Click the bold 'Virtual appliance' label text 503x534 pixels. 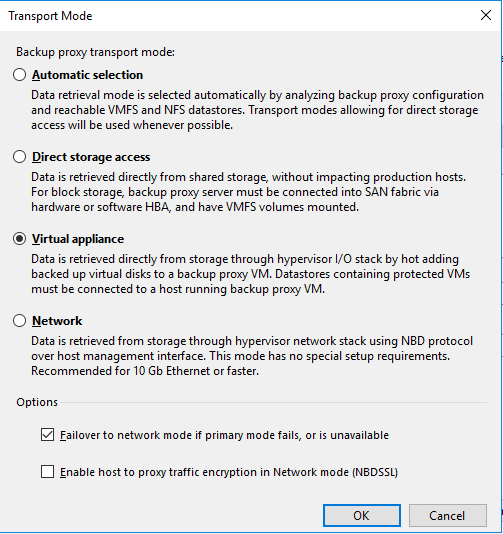[x=78, y=239]
